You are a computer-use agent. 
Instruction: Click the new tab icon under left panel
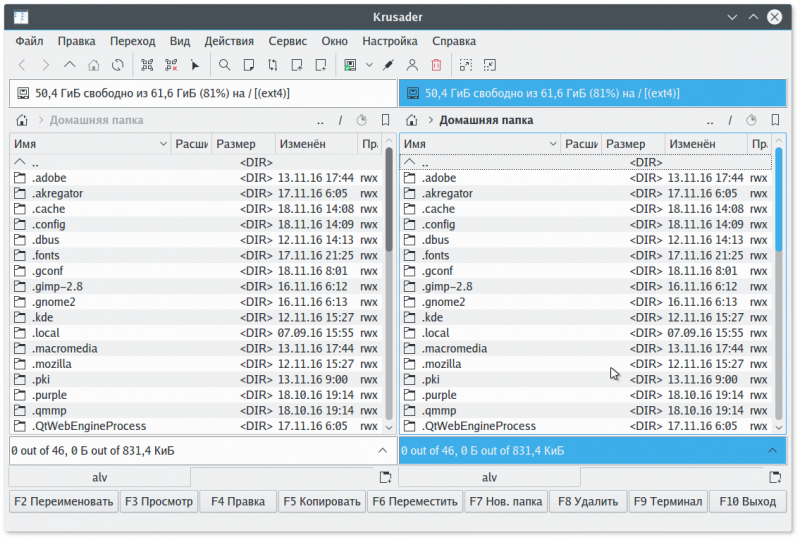click(385, 477)
